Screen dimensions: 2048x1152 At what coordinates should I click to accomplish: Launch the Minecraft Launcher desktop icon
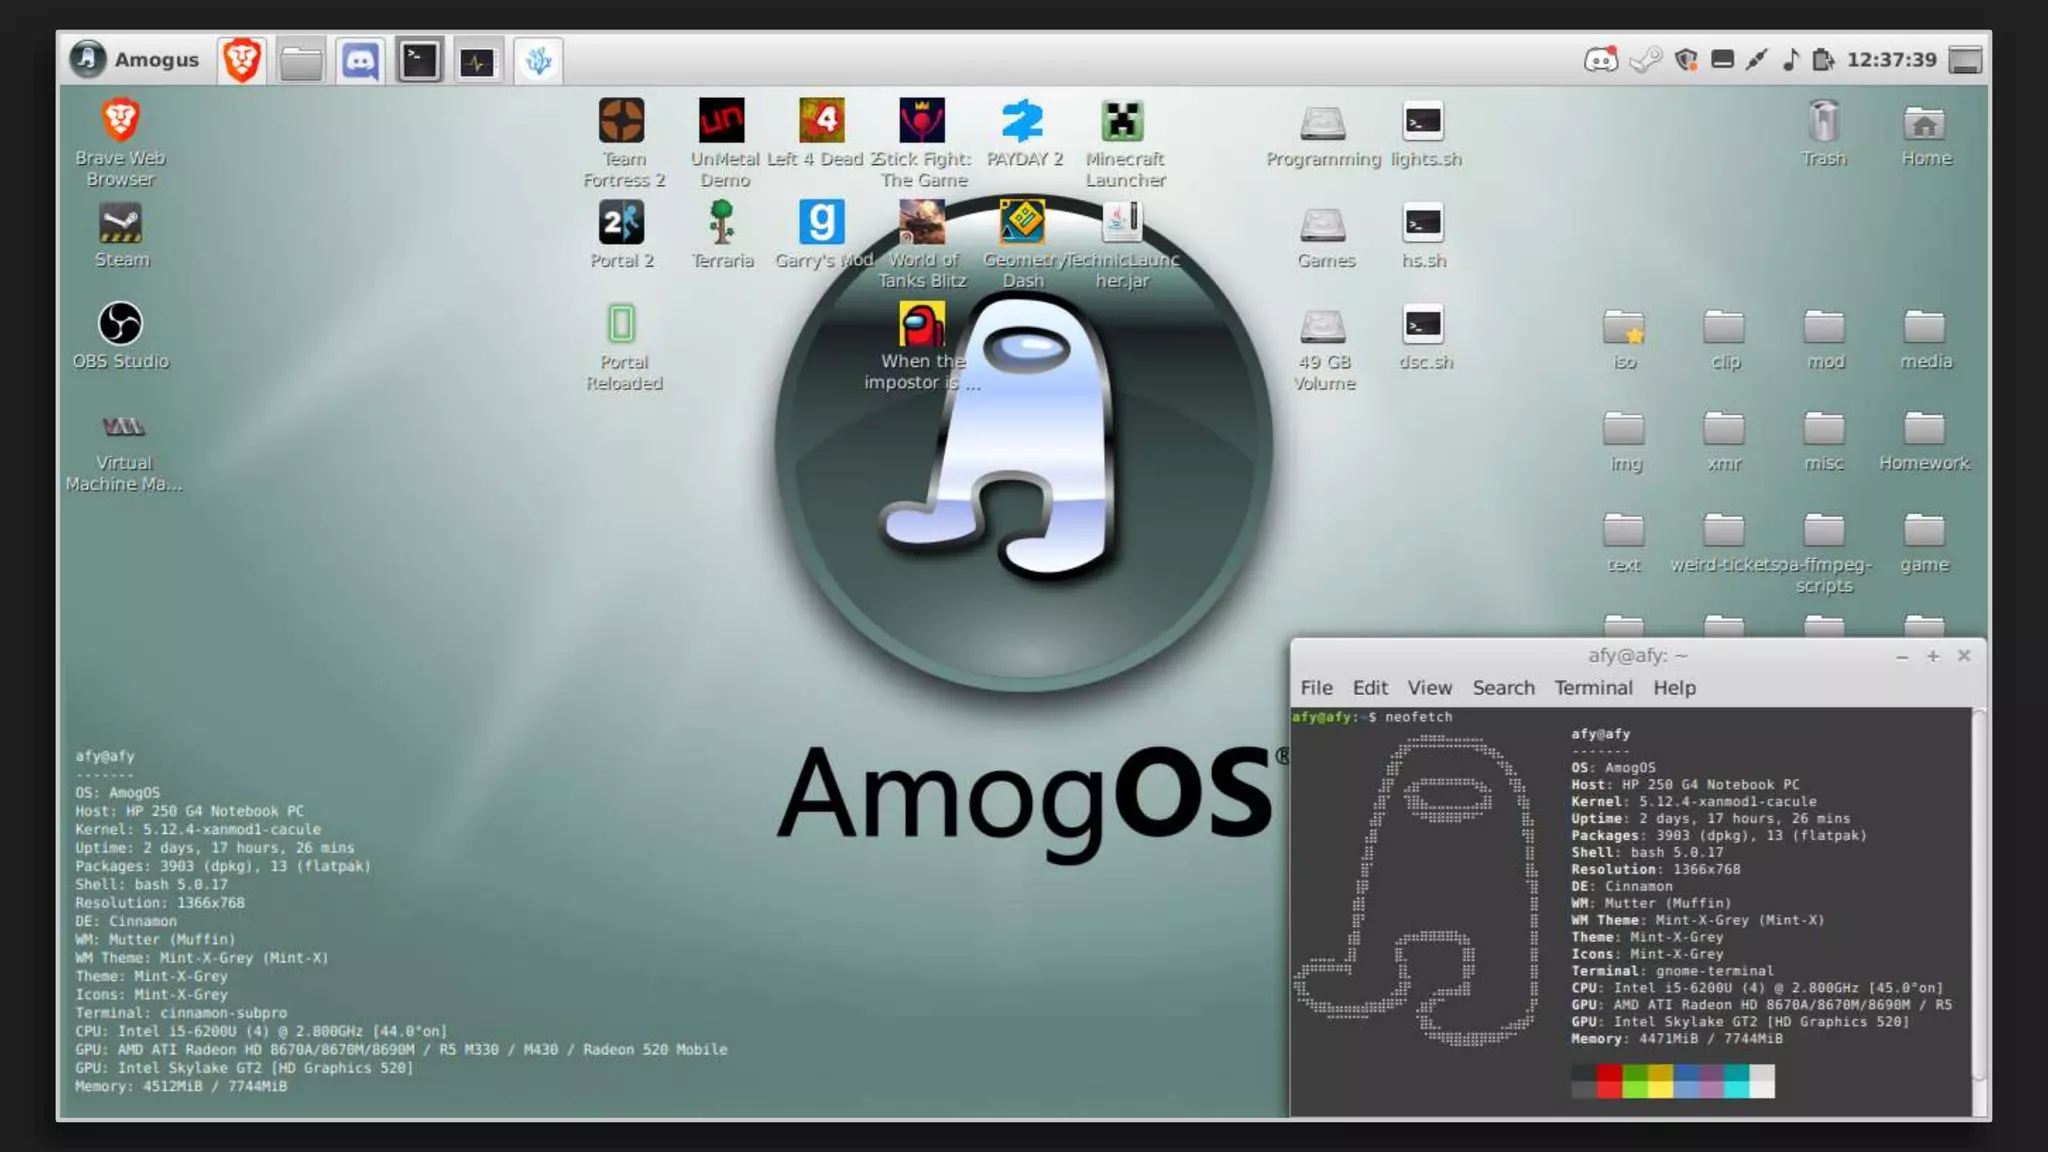point(1123,122)
